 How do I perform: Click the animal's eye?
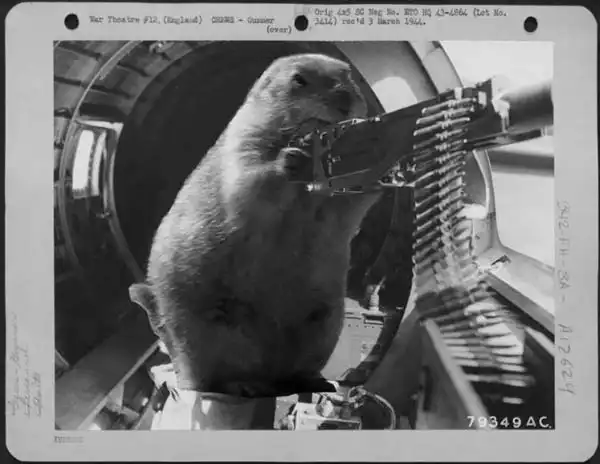pyautogui.click(x=299, y=79)
